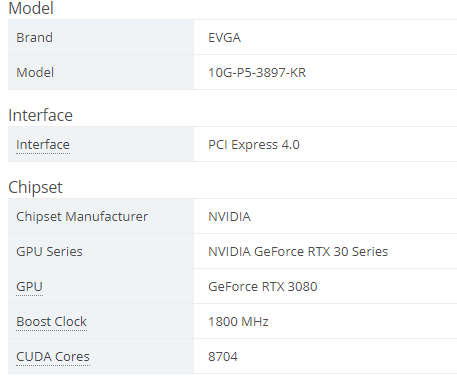Image resolution: width=457 pixels, height=381 pixels.
Task: Click the GeForce RTX 3080 value
Action: 263,287
